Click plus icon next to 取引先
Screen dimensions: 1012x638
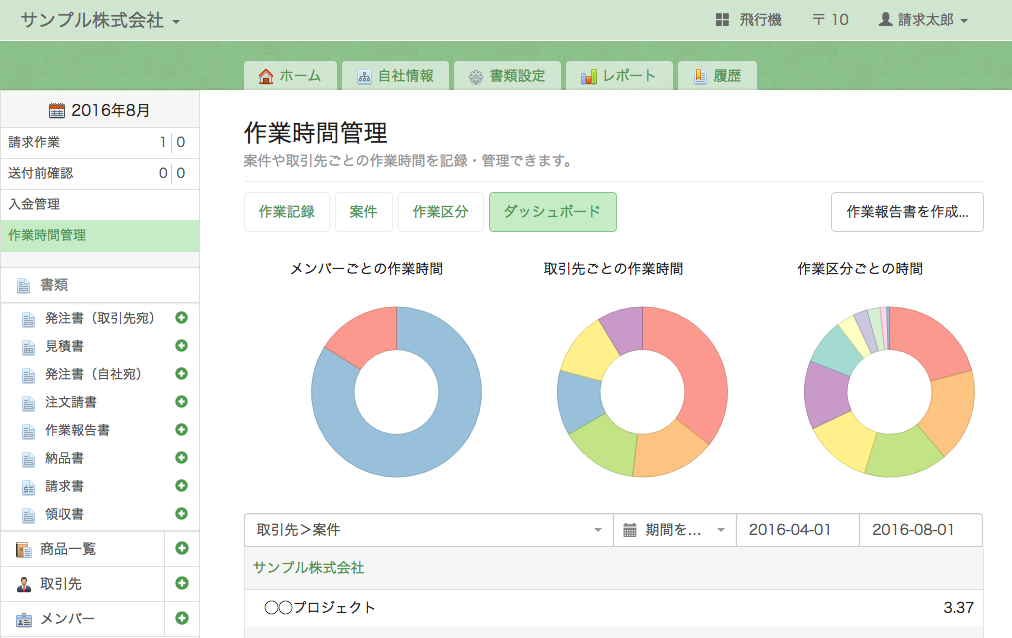[182, 583]
